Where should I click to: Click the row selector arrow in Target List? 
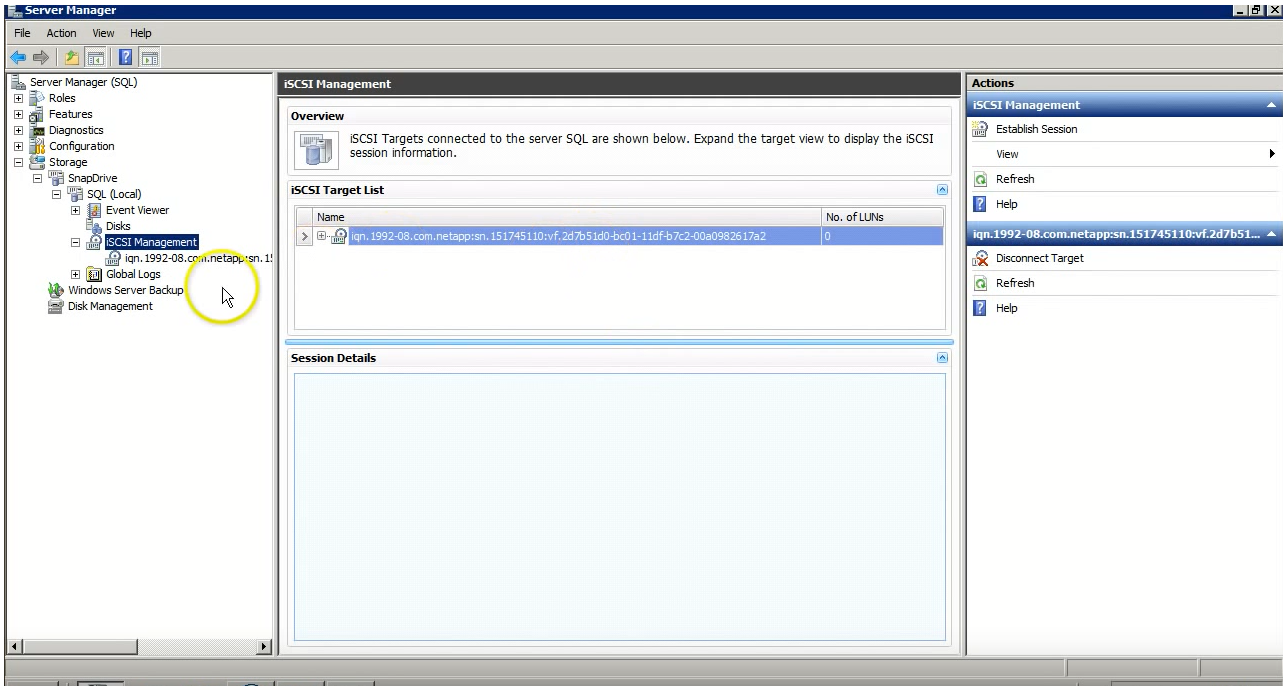305,236
